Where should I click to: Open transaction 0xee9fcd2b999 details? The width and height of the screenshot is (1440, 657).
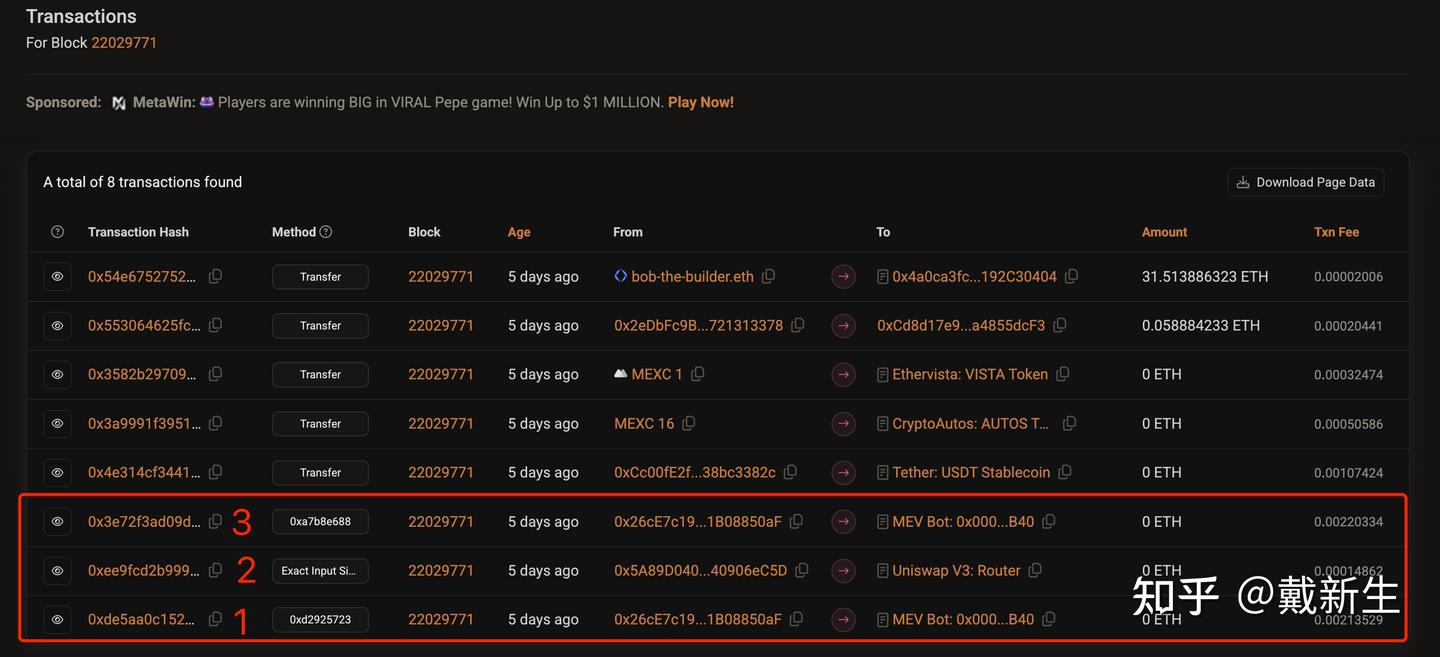pos(144,571)
